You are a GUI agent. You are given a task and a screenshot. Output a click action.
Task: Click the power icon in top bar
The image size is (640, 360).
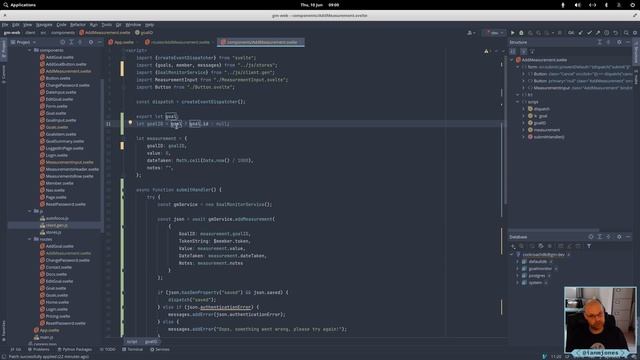633,5
